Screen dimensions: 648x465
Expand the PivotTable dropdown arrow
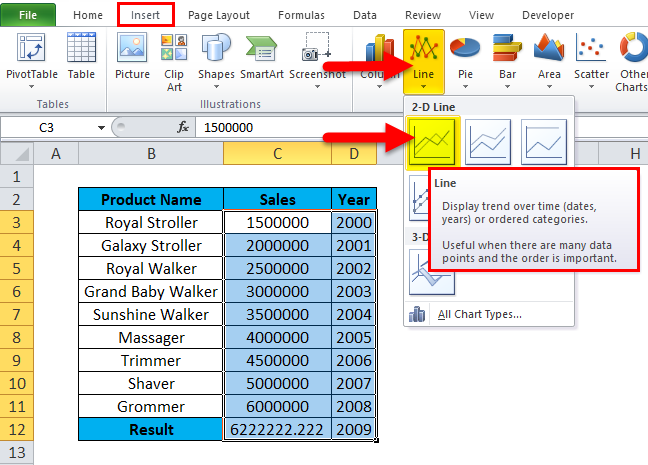31,87
